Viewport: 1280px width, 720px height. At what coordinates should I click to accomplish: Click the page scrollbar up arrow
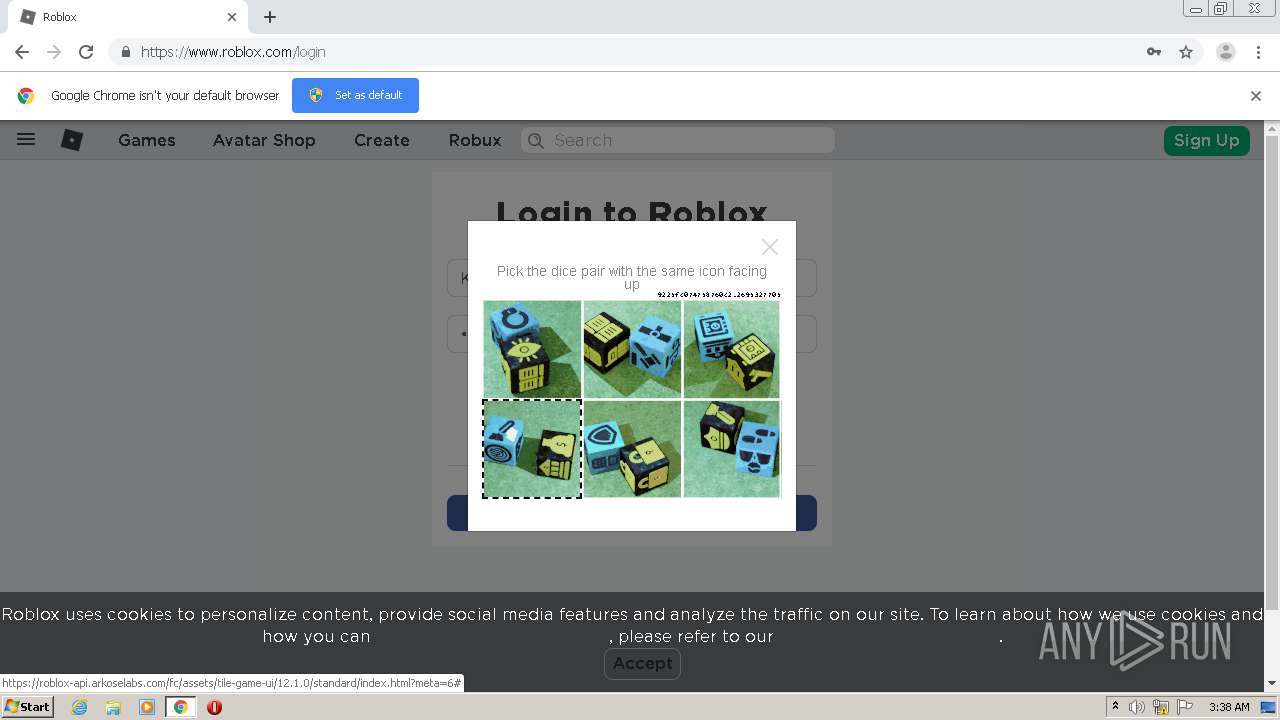click(x=1272, y=129)
